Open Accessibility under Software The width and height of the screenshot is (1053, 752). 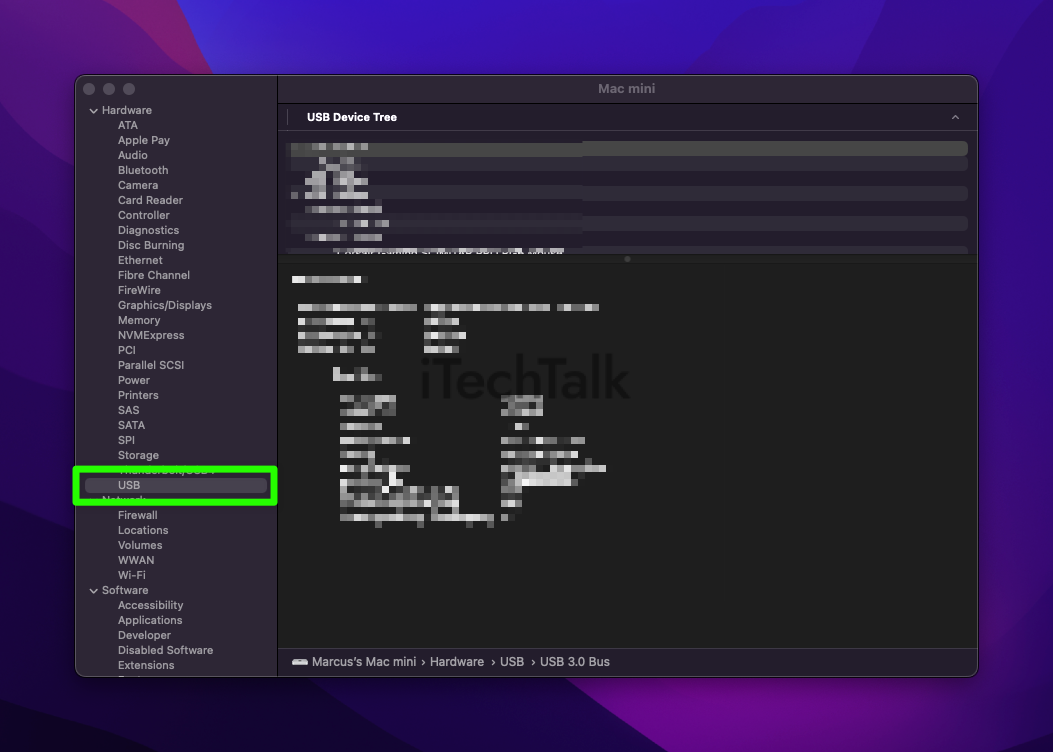pos(150,606)
